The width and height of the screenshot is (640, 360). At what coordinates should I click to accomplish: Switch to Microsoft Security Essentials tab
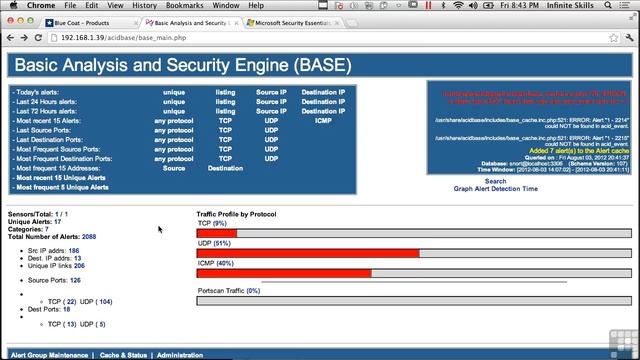pos(292,23)
